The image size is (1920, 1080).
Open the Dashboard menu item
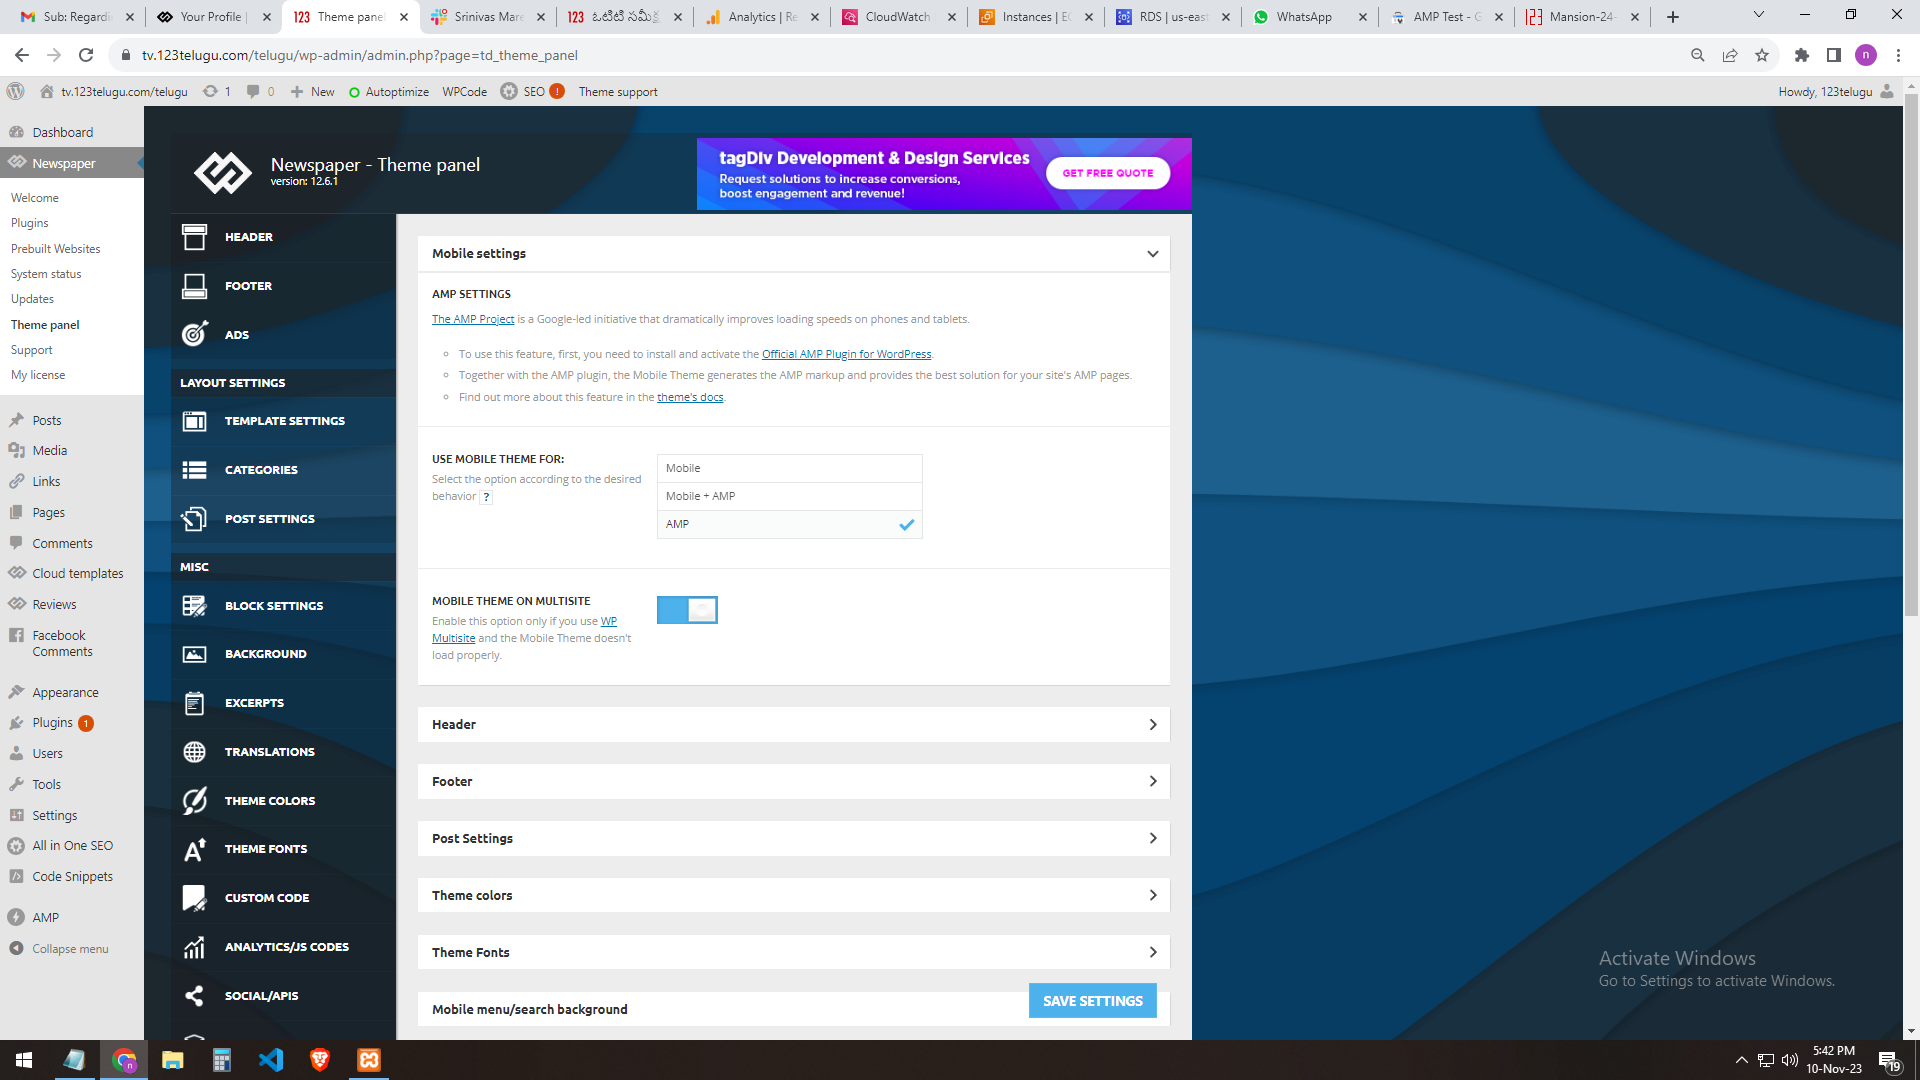(x=62, y=132)
